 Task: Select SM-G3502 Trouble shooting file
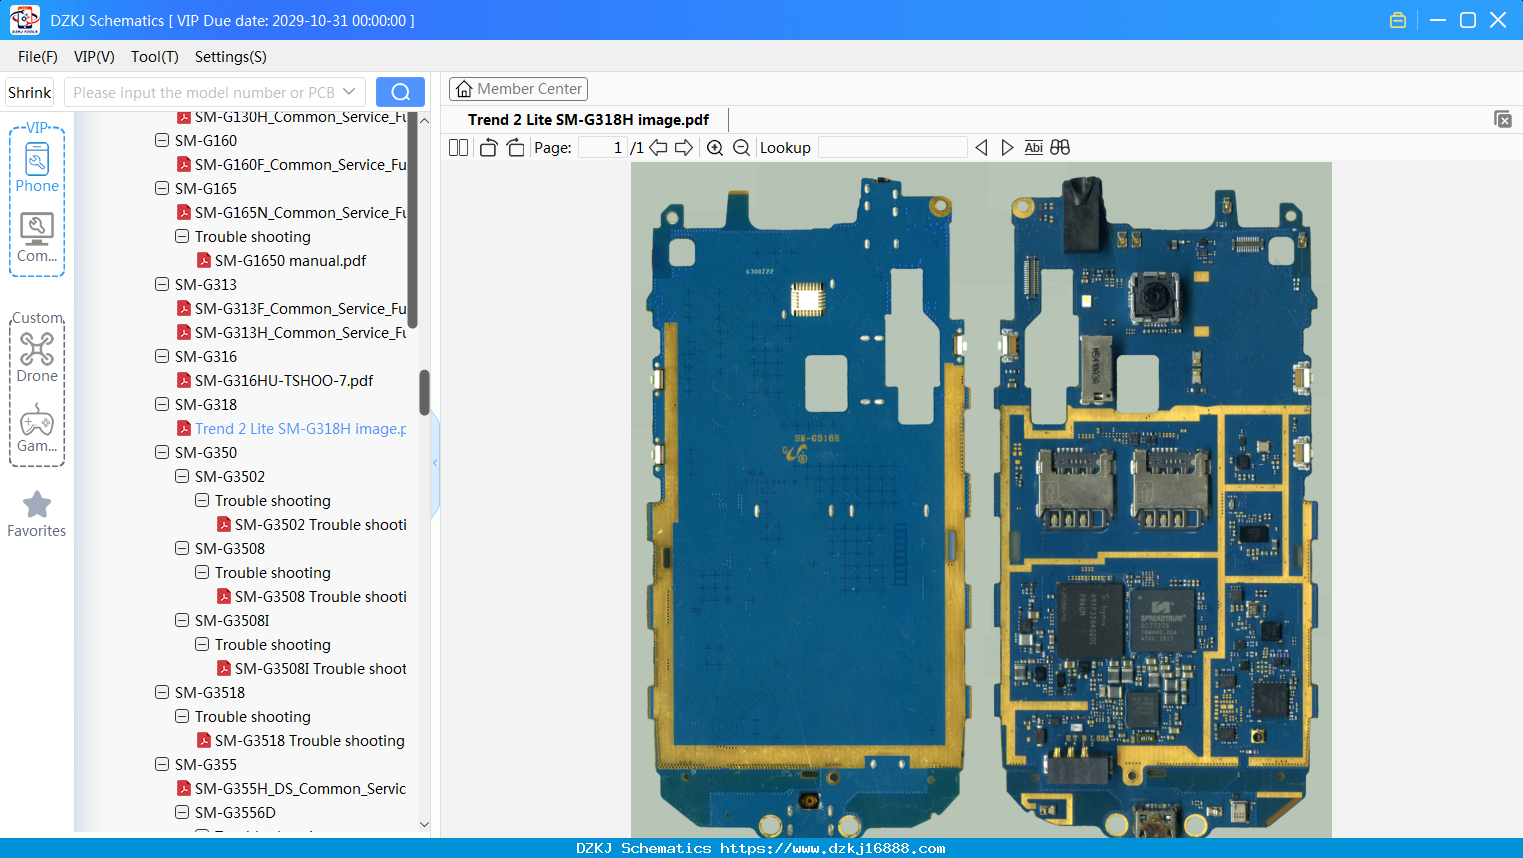click(312, 524)
